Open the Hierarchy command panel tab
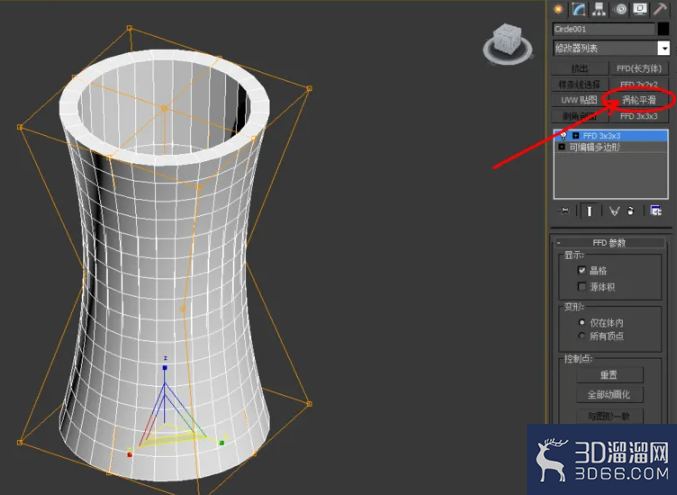 click(599, 10)
